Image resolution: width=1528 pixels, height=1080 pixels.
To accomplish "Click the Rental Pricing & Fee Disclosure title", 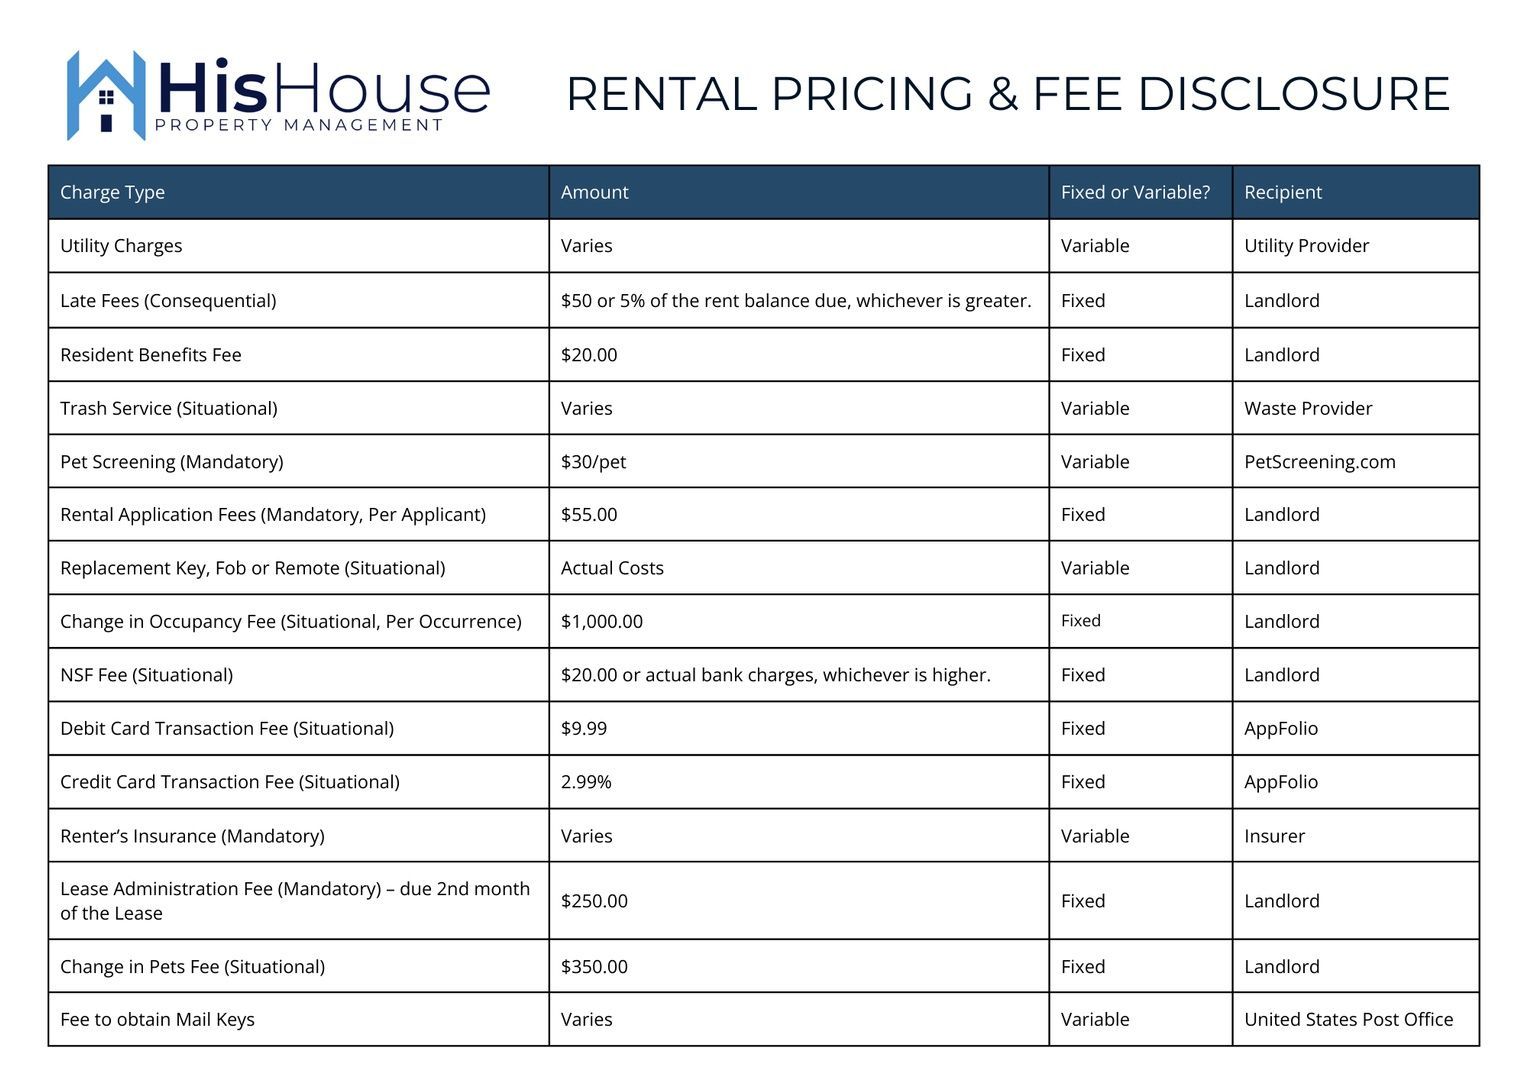I will click(1007, 94).
